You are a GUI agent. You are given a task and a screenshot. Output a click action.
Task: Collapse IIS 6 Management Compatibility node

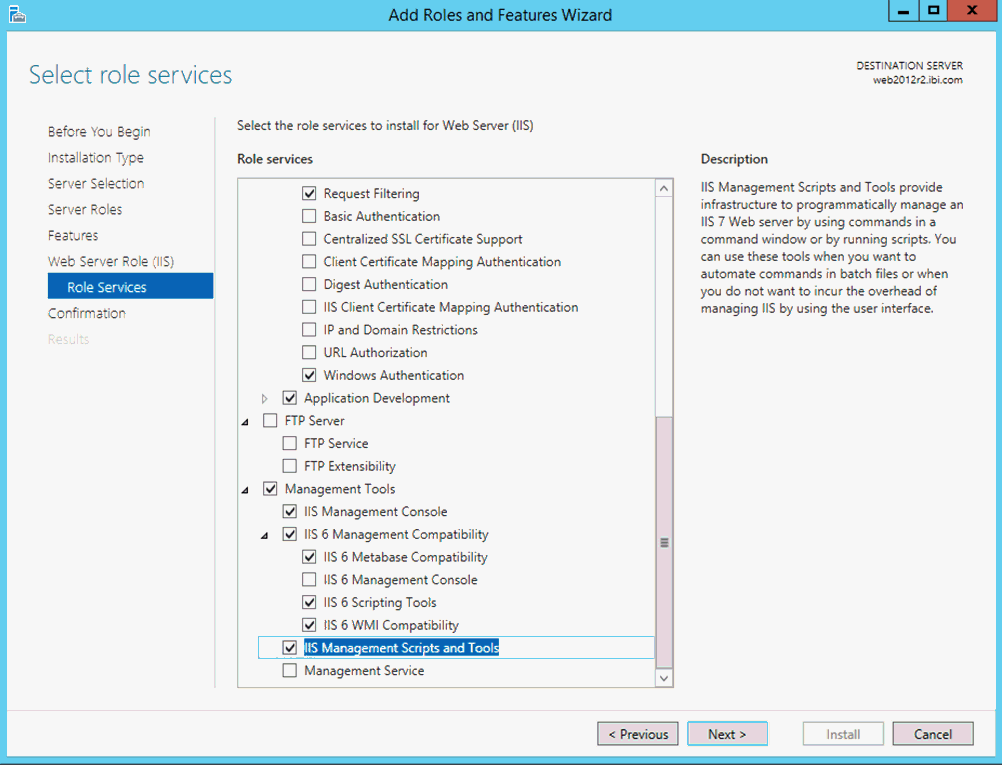[265, 536]
